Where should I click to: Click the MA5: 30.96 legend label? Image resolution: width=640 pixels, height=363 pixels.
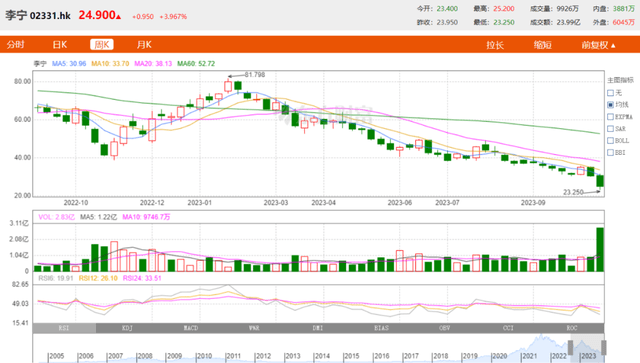[69, 64]
